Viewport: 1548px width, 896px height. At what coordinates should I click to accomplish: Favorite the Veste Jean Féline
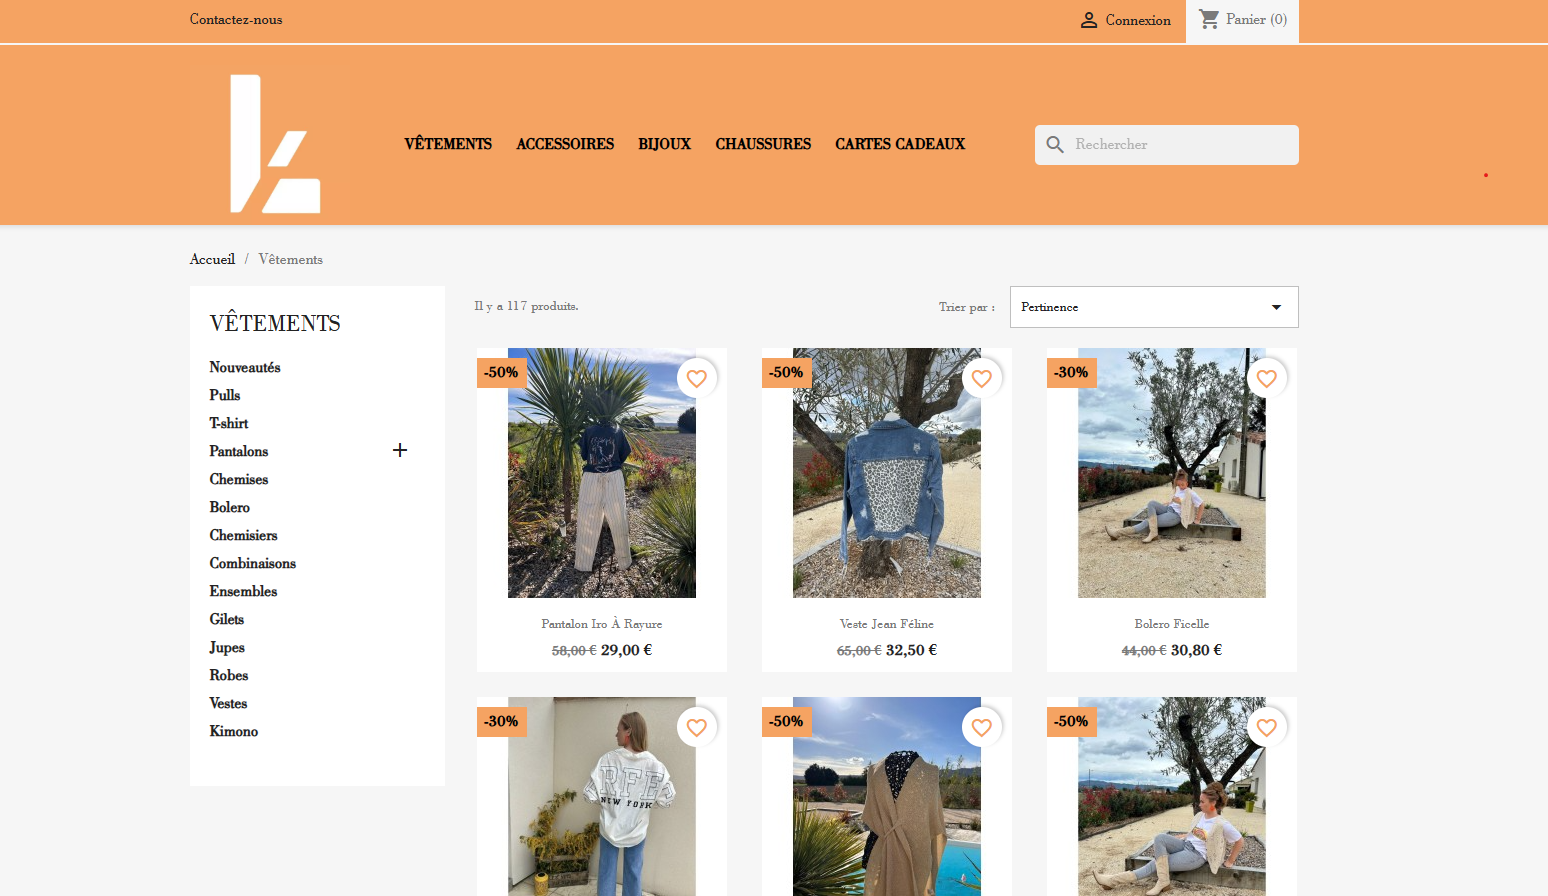pyautogui.click(x=982, y=378)
